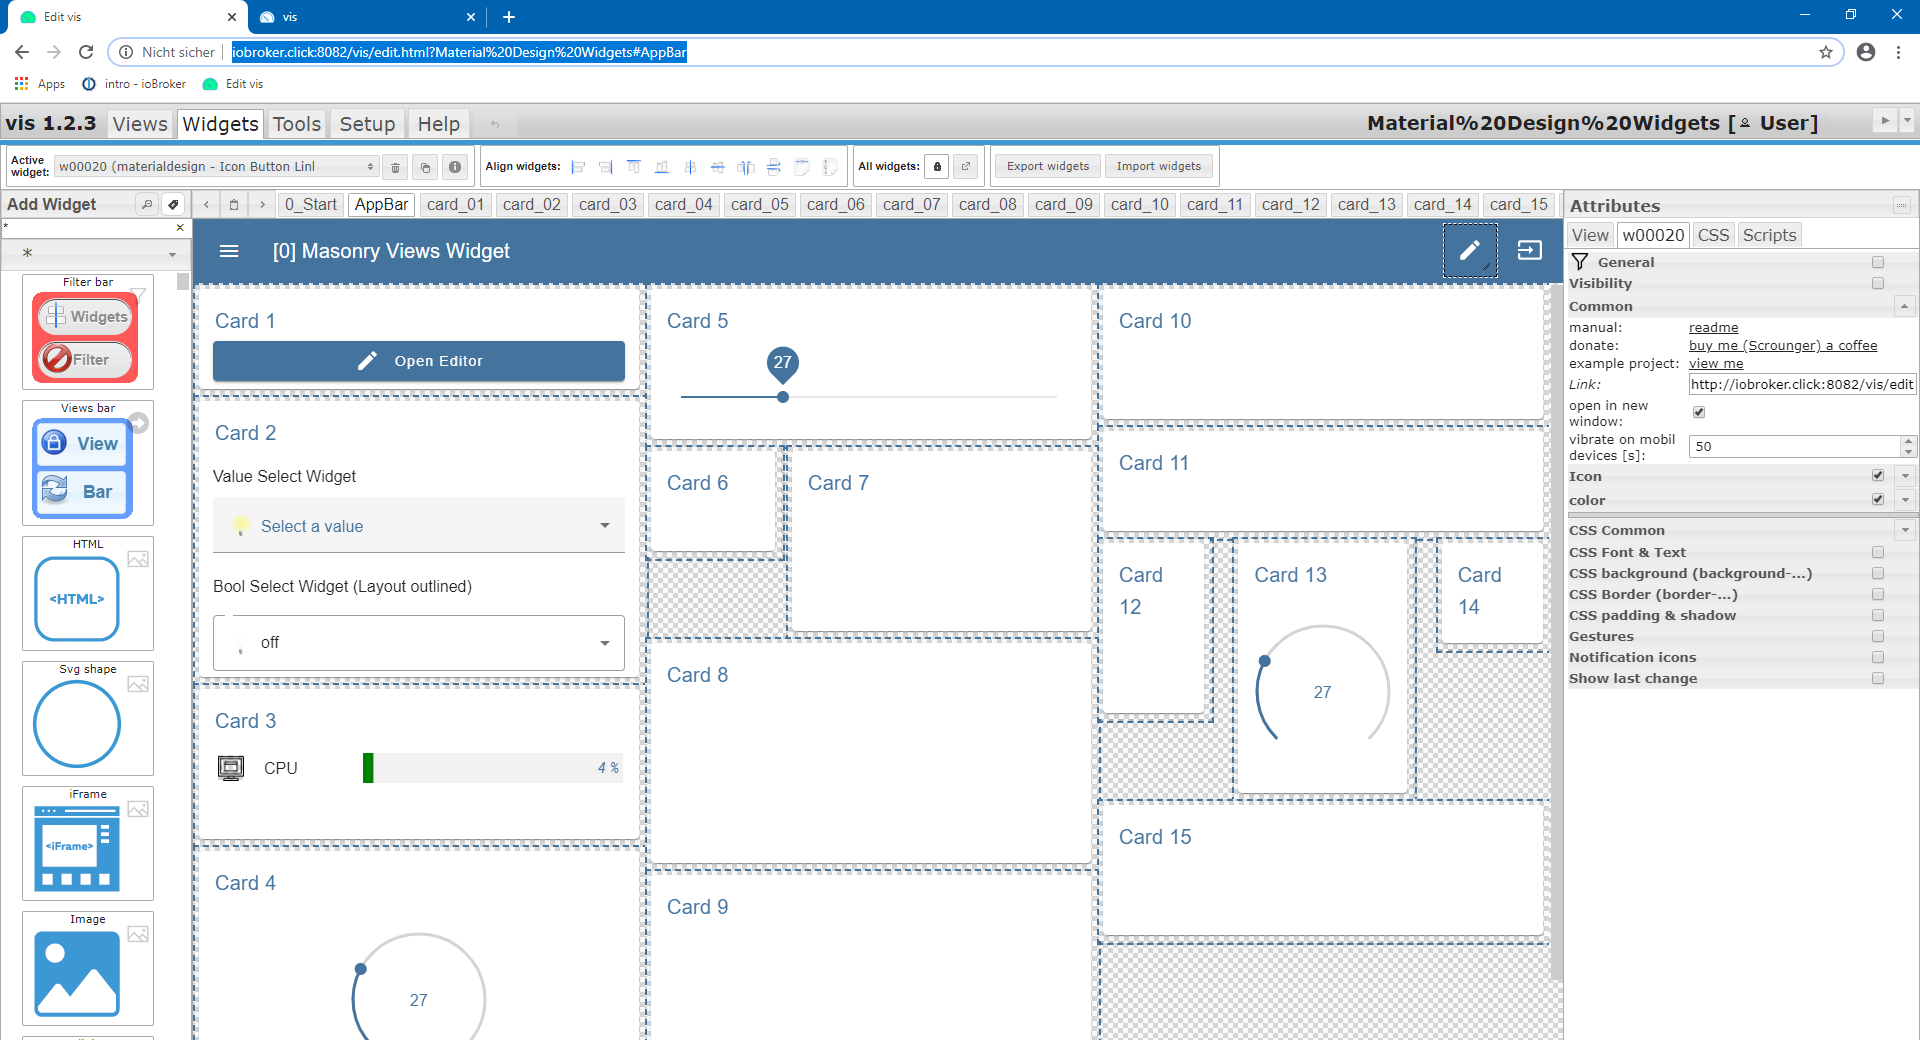Click the play button at top right
Screen dimensions: 1920x1040
click(x=1885, y=120)
